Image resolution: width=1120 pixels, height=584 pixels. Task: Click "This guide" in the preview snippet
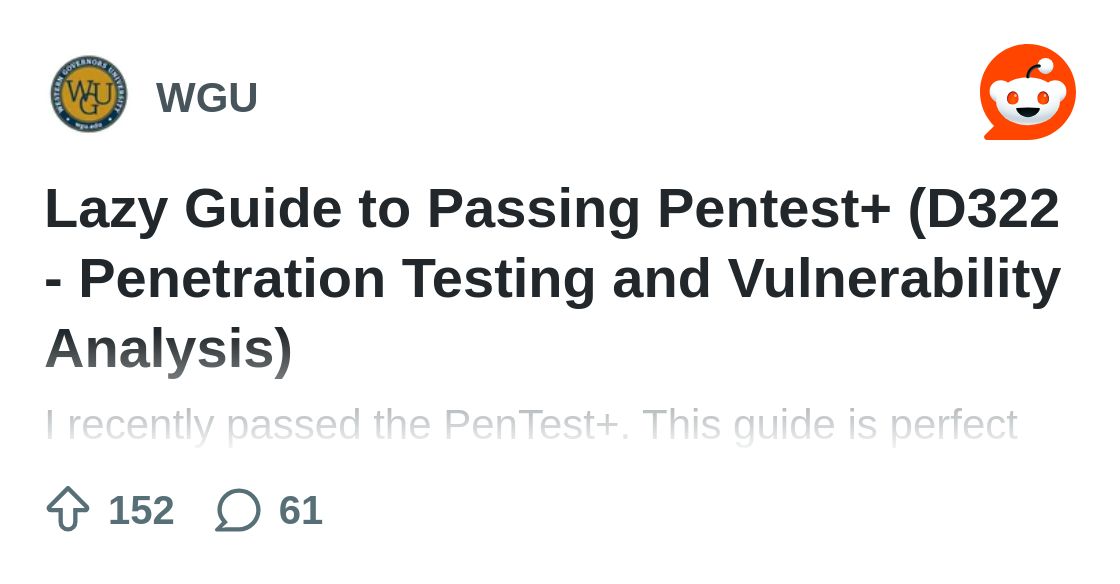(738, 426)
